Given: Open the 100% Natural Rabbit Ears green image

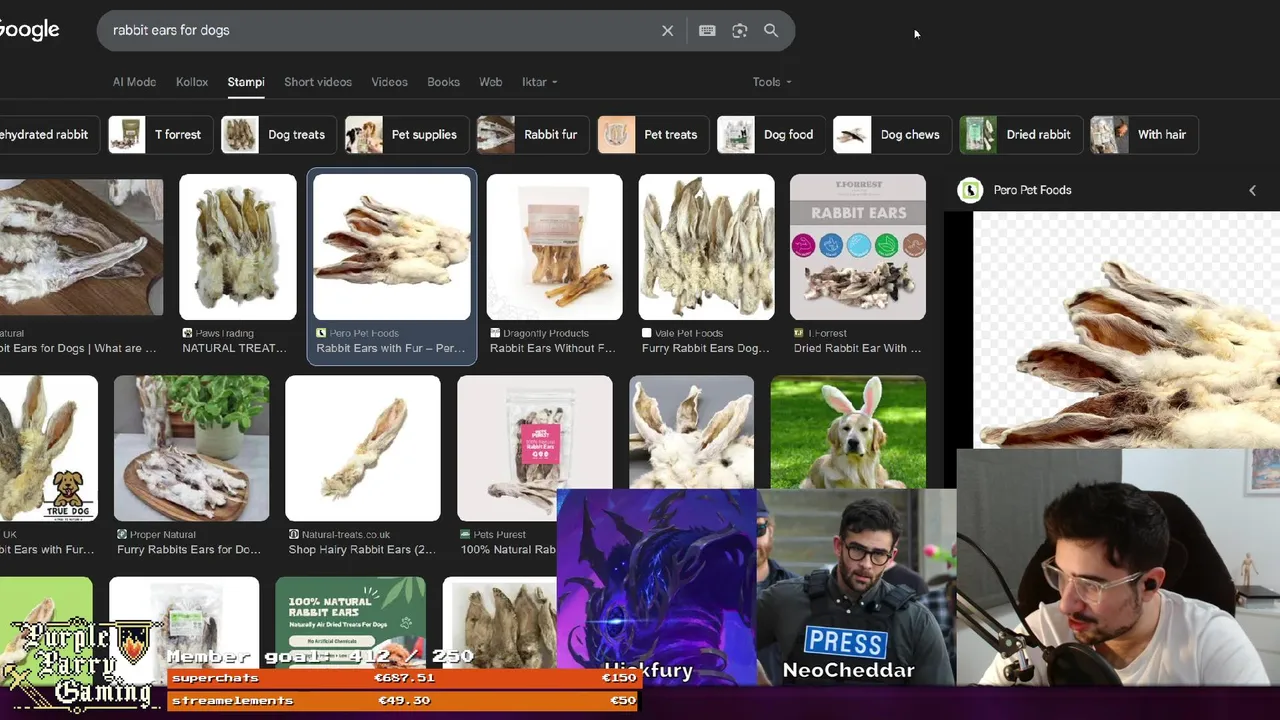Looking at the screenshot, I should (x=350, y=621).
